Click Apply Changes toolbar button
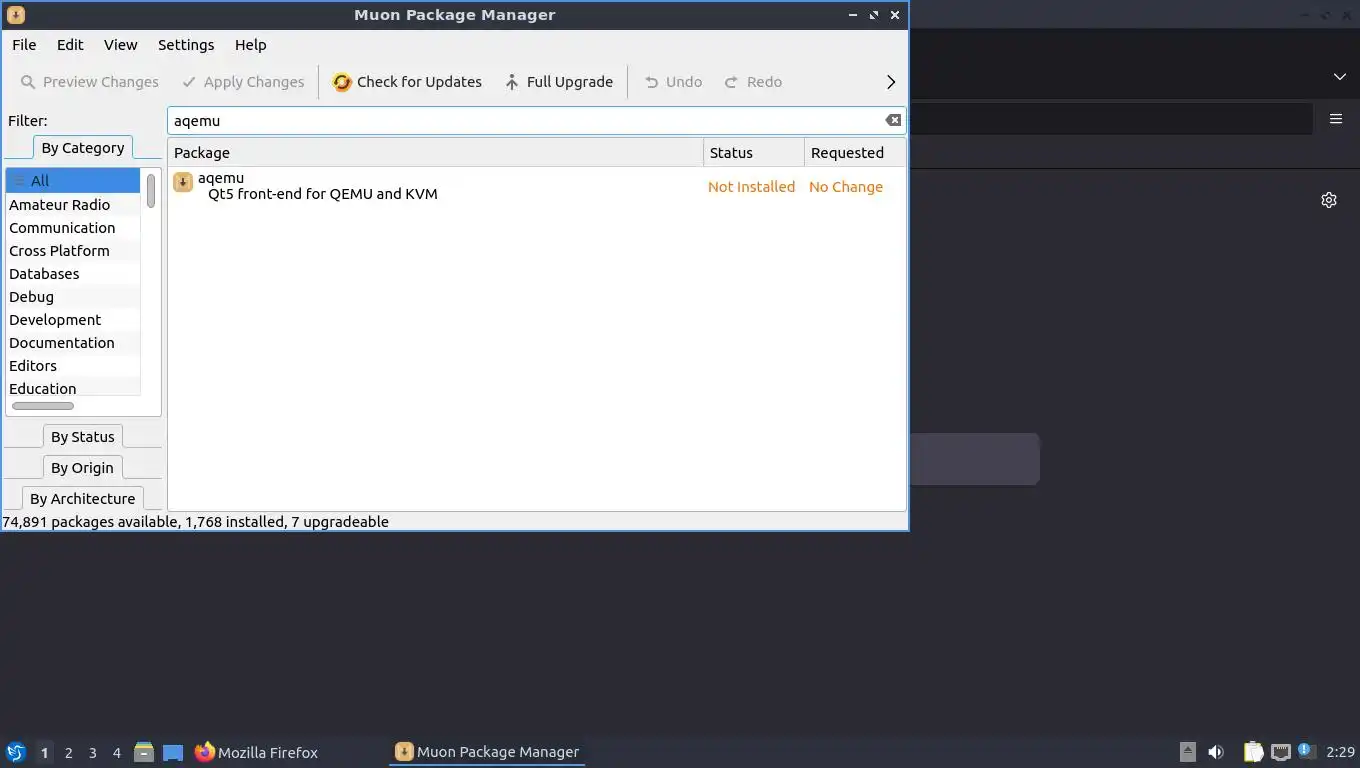 (x=243, y=82)
